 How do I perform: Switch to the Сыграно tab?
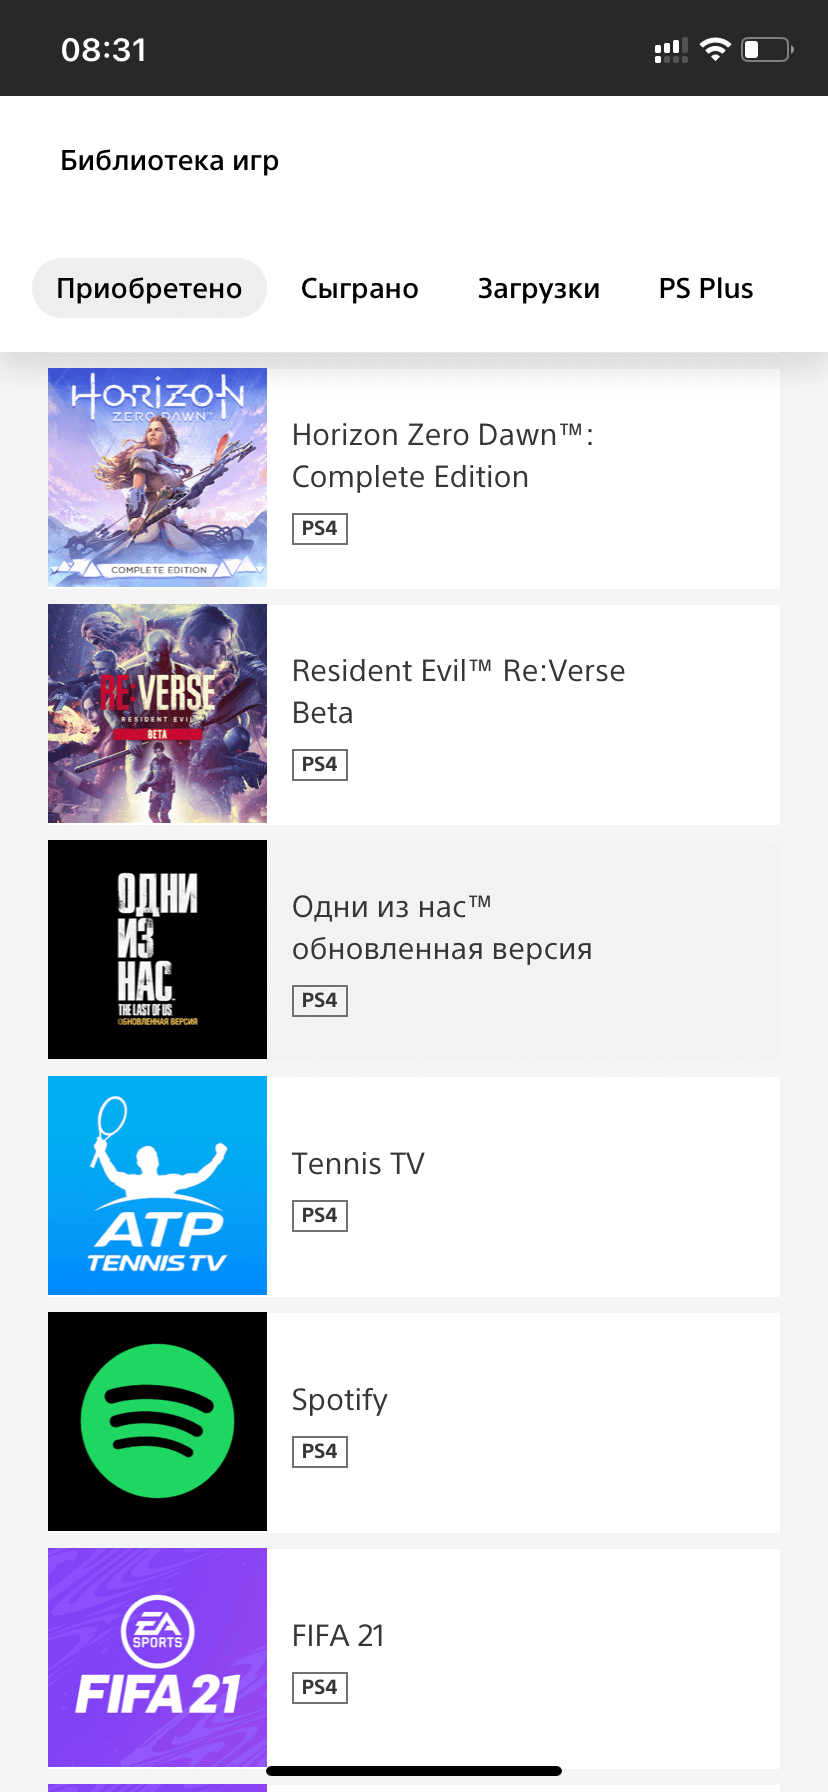tap(360, 288)
